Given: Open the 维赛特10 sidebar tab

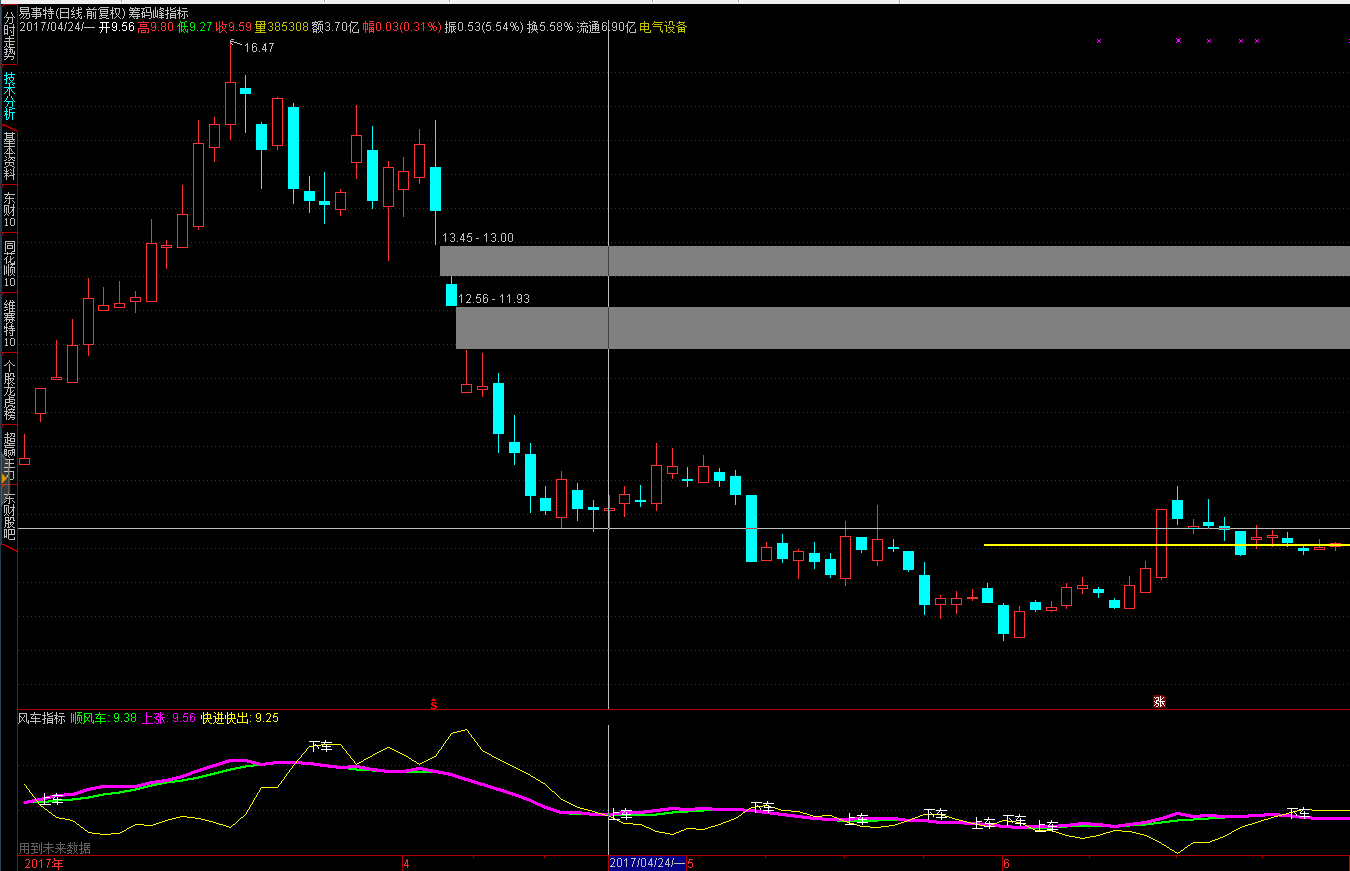Looking at the screenshot, I should [9, 323].
